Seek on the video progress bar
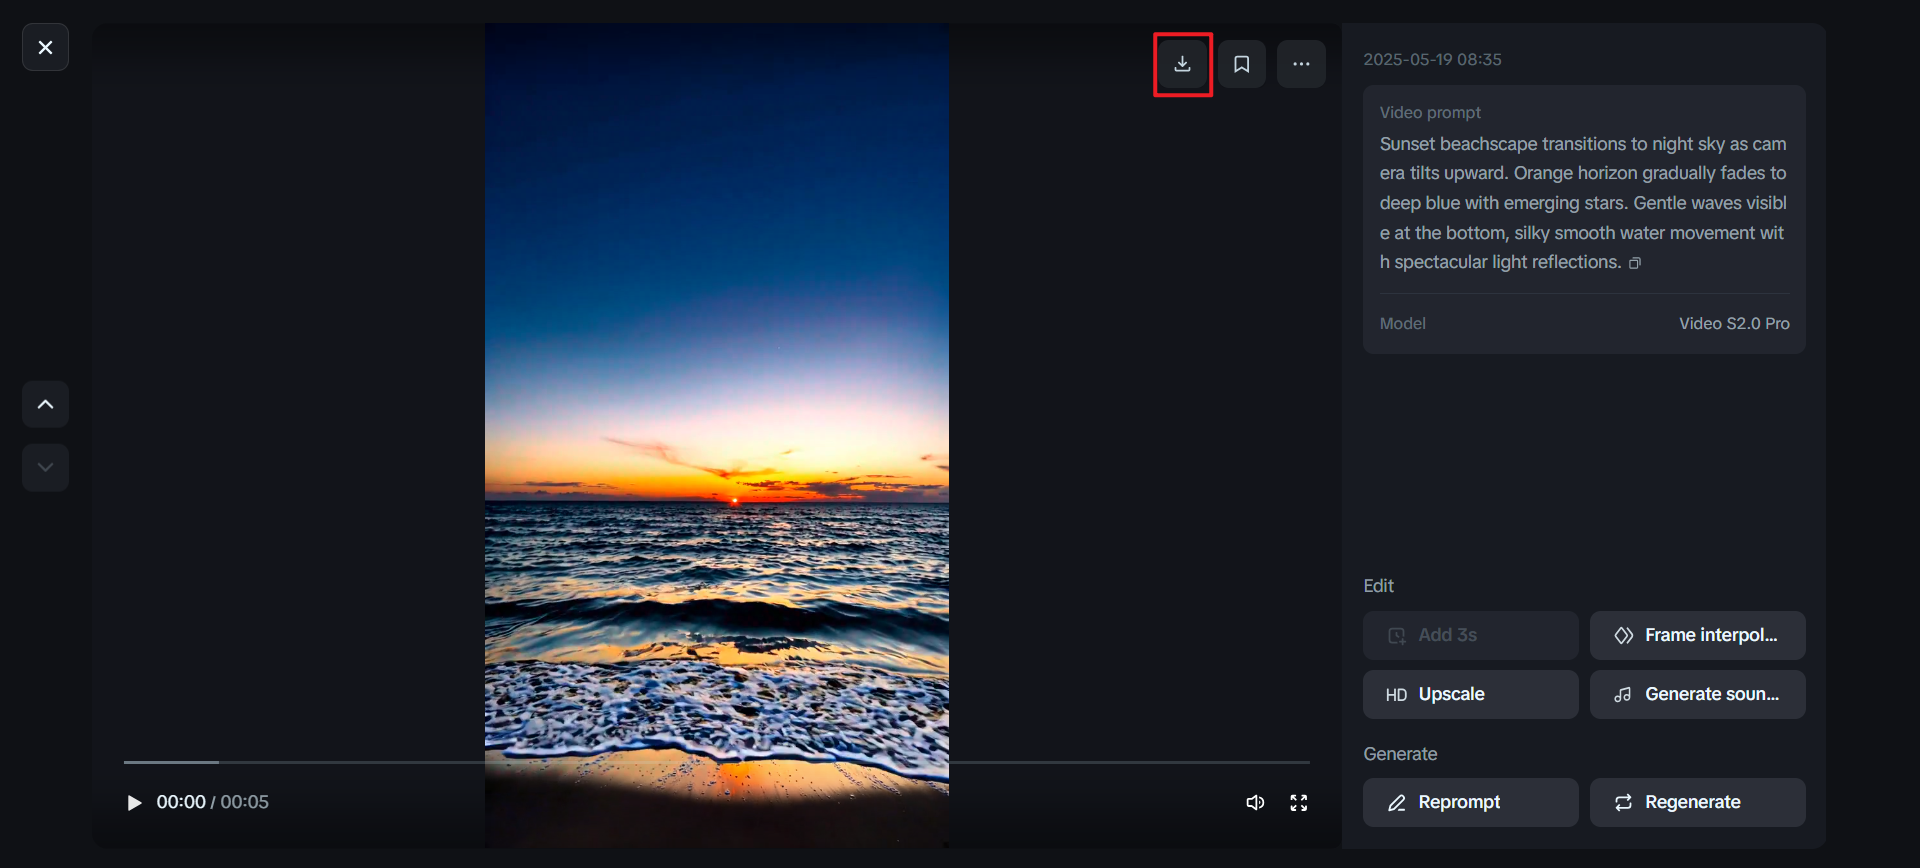The width and height of the screenshot is (1920, 868). pyautogui.click(x=716, y=762)
